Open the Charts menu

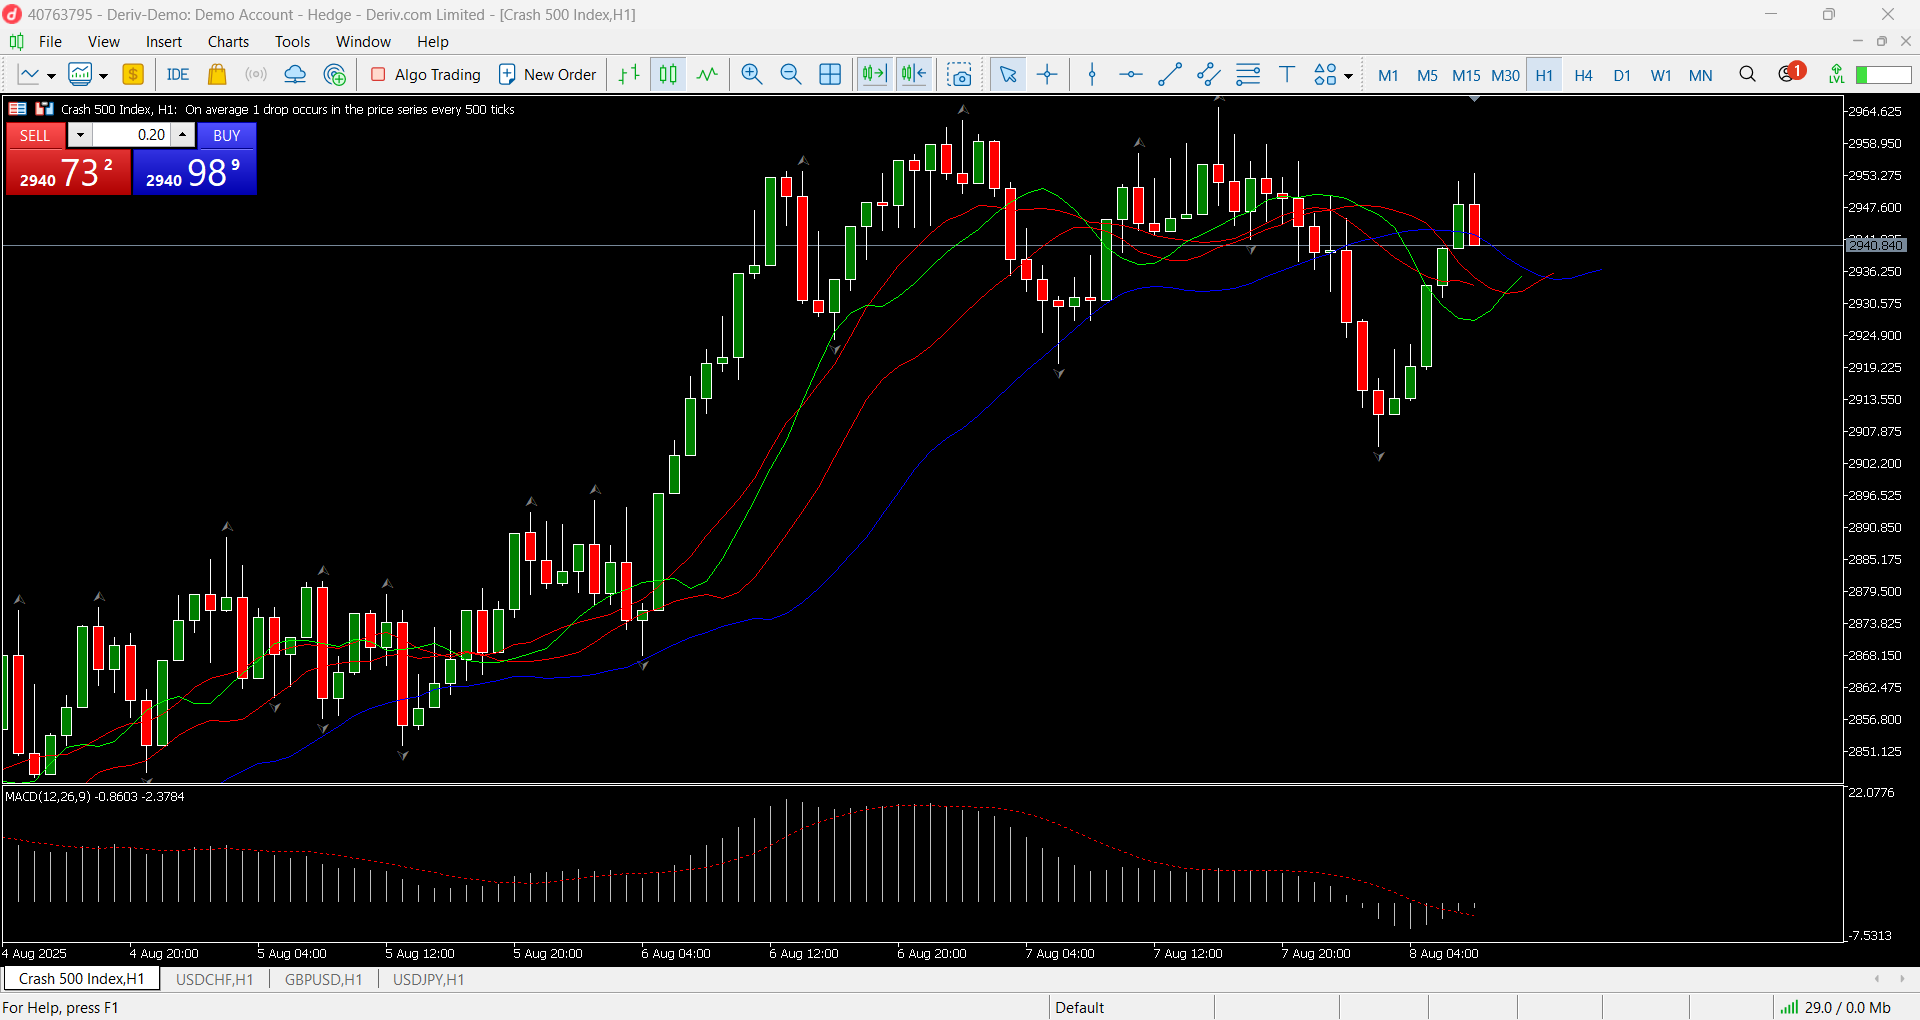(x=228, y=42)
